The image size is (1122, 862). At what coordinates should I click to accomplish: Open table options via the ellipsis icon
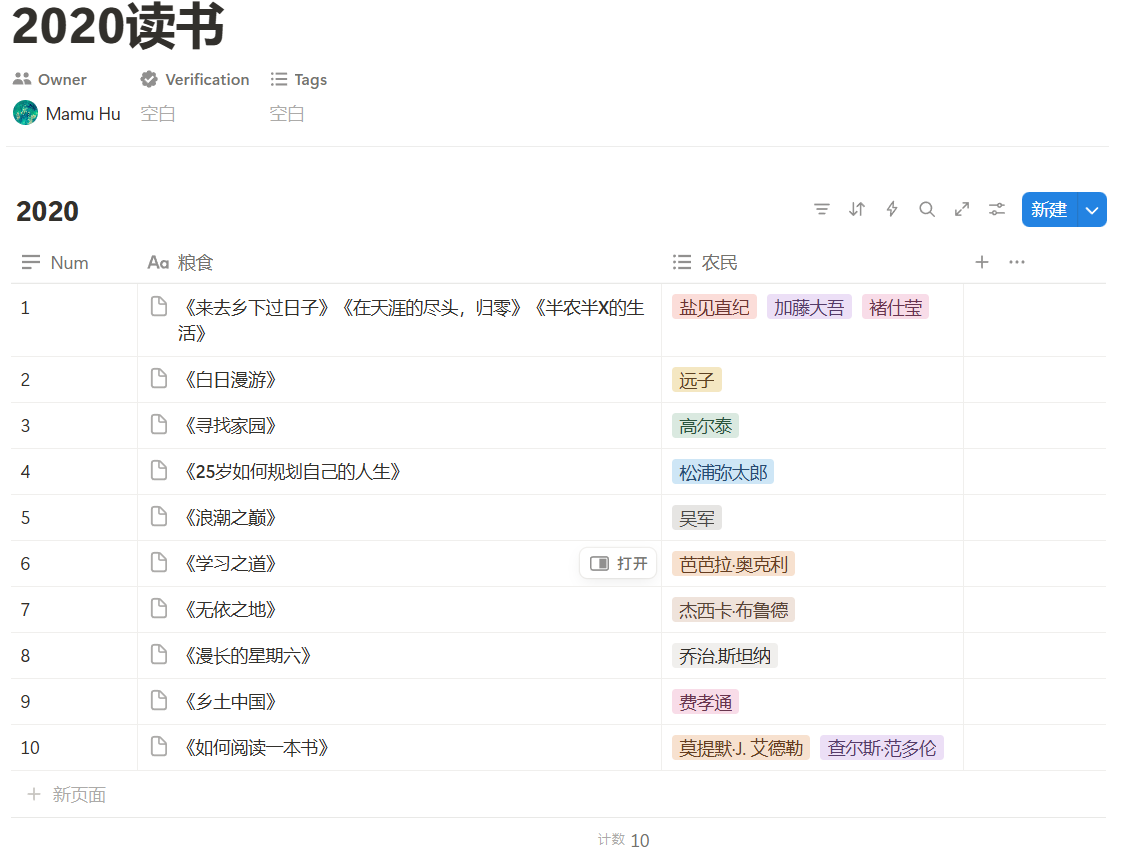1017,262
